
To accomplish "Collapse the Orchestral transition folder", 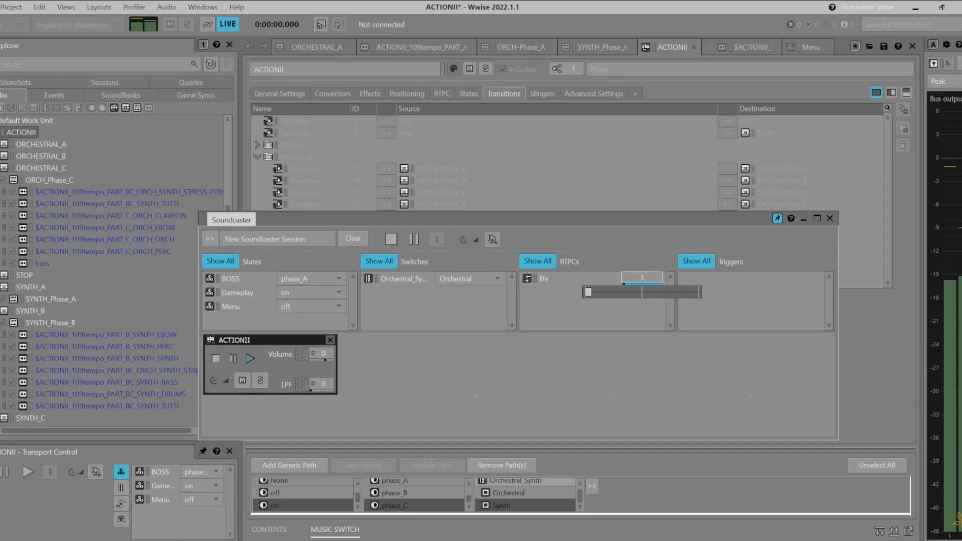I will tap(257, 157).
